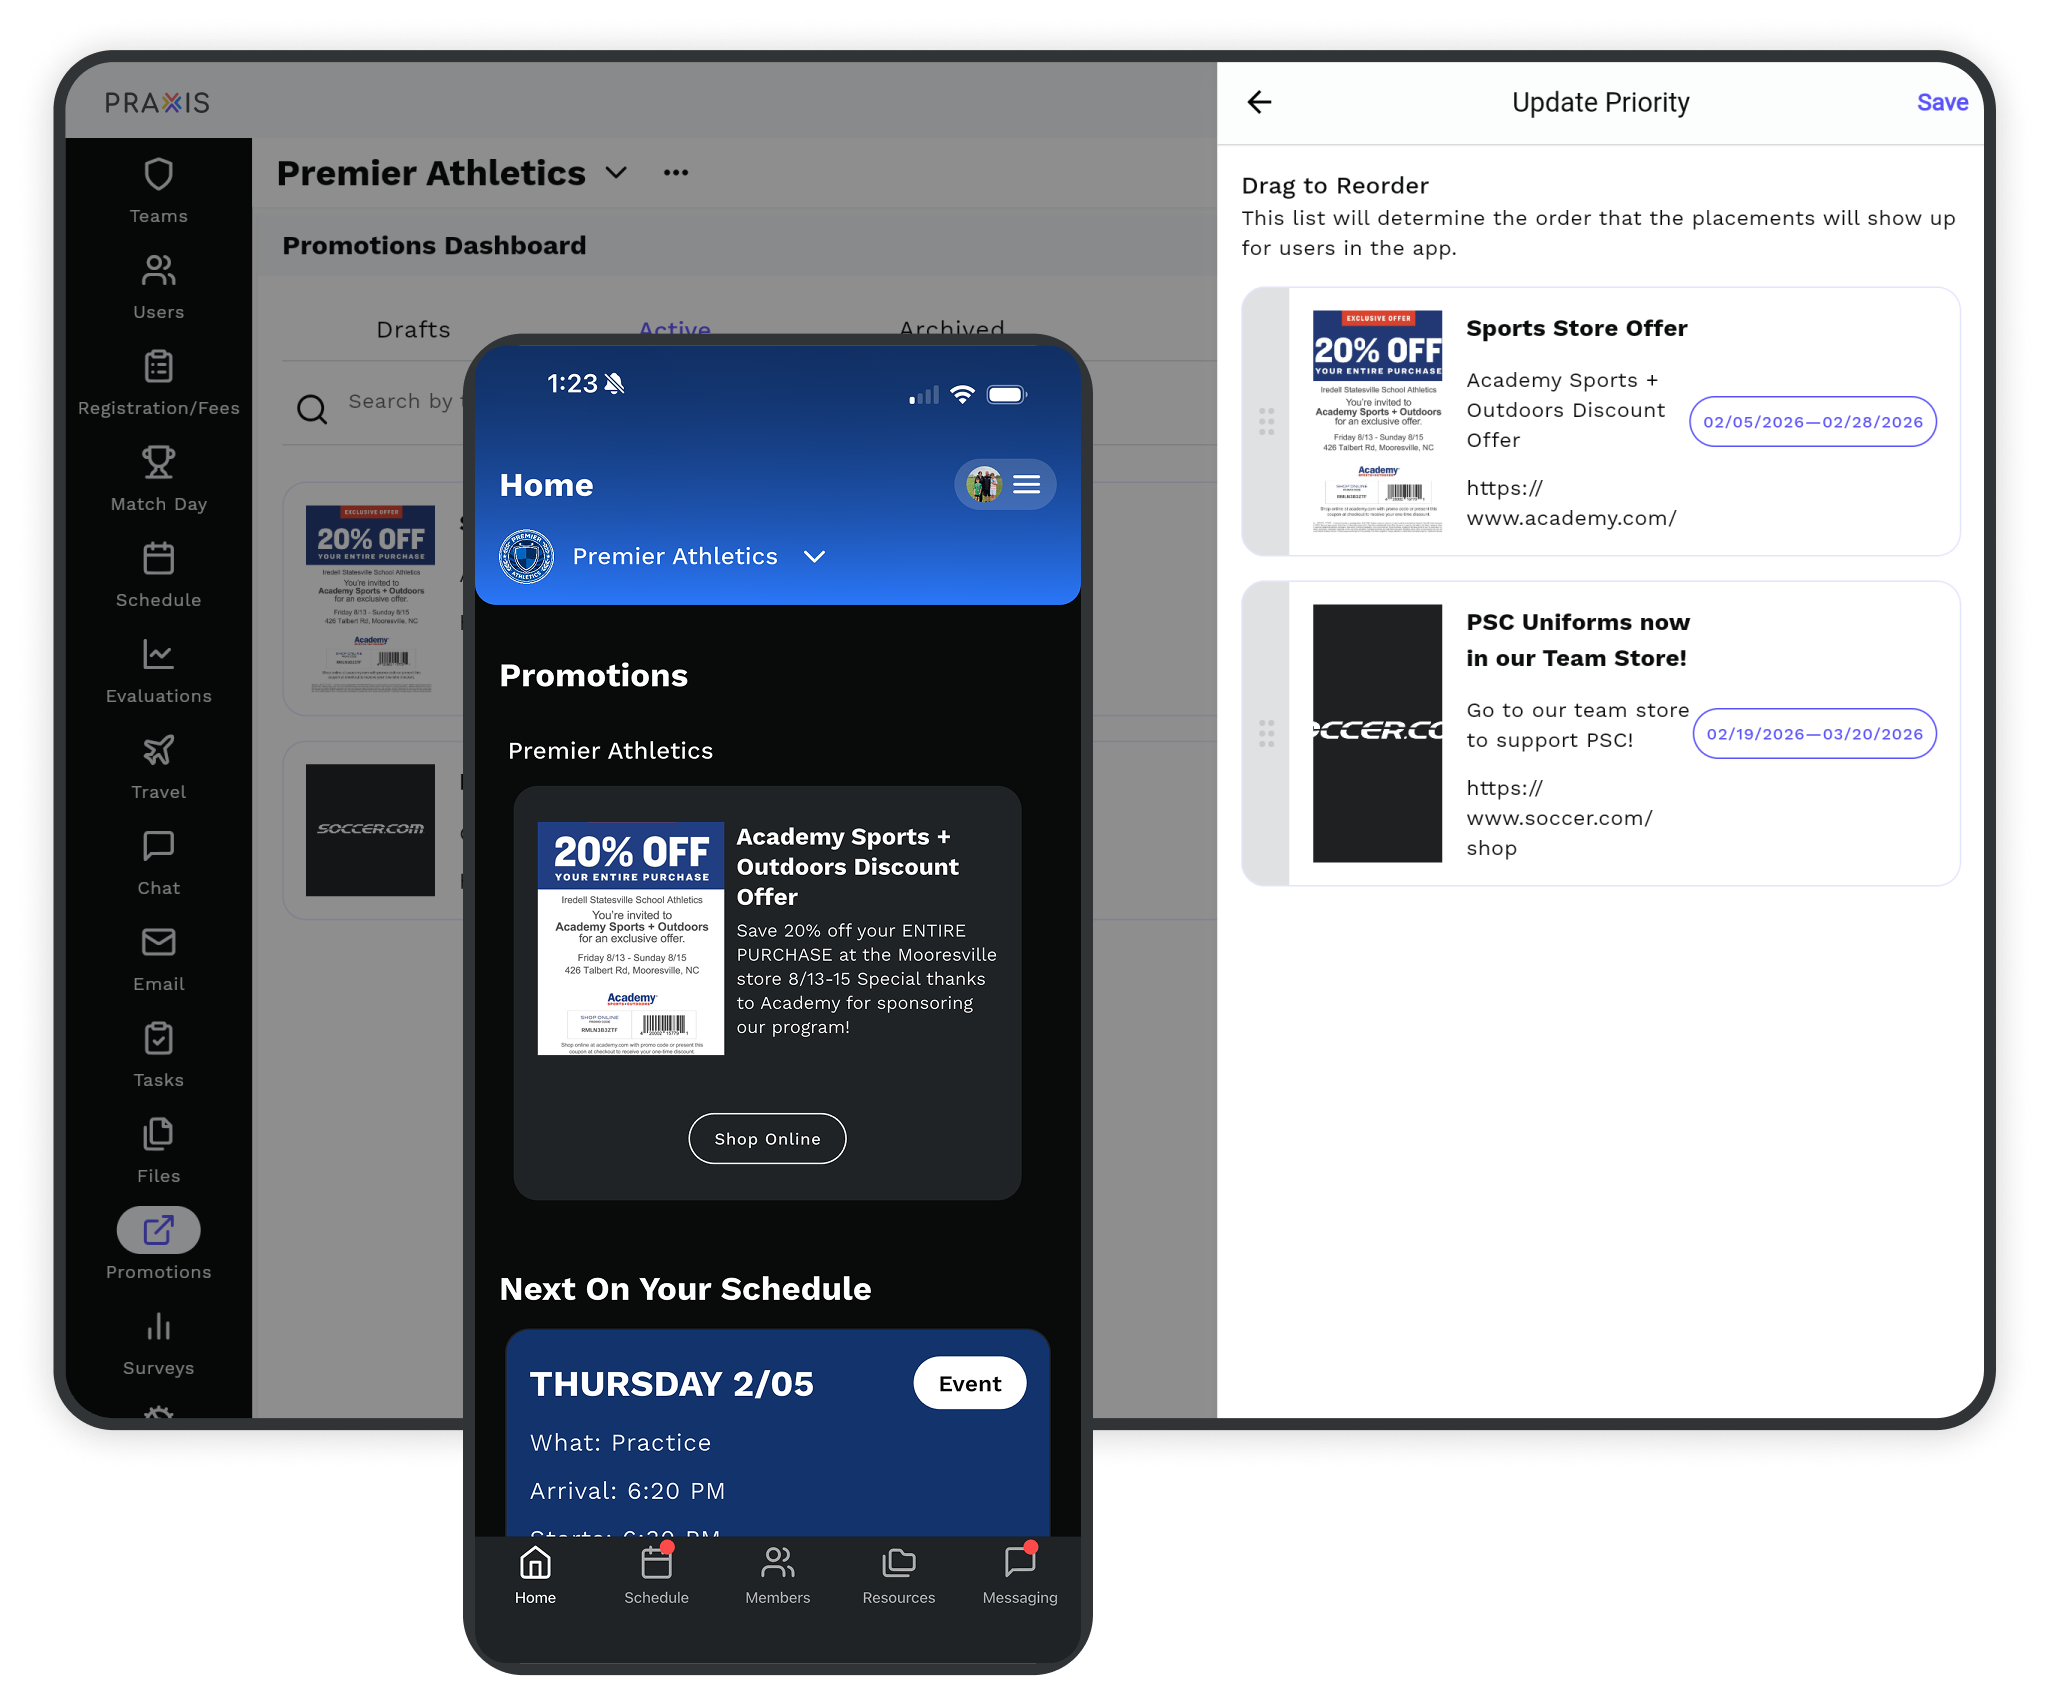Grab the drag handle of PSC Uniforms item
The height and width of the screenshot is (1701, 2050).
click(1266, 733)
